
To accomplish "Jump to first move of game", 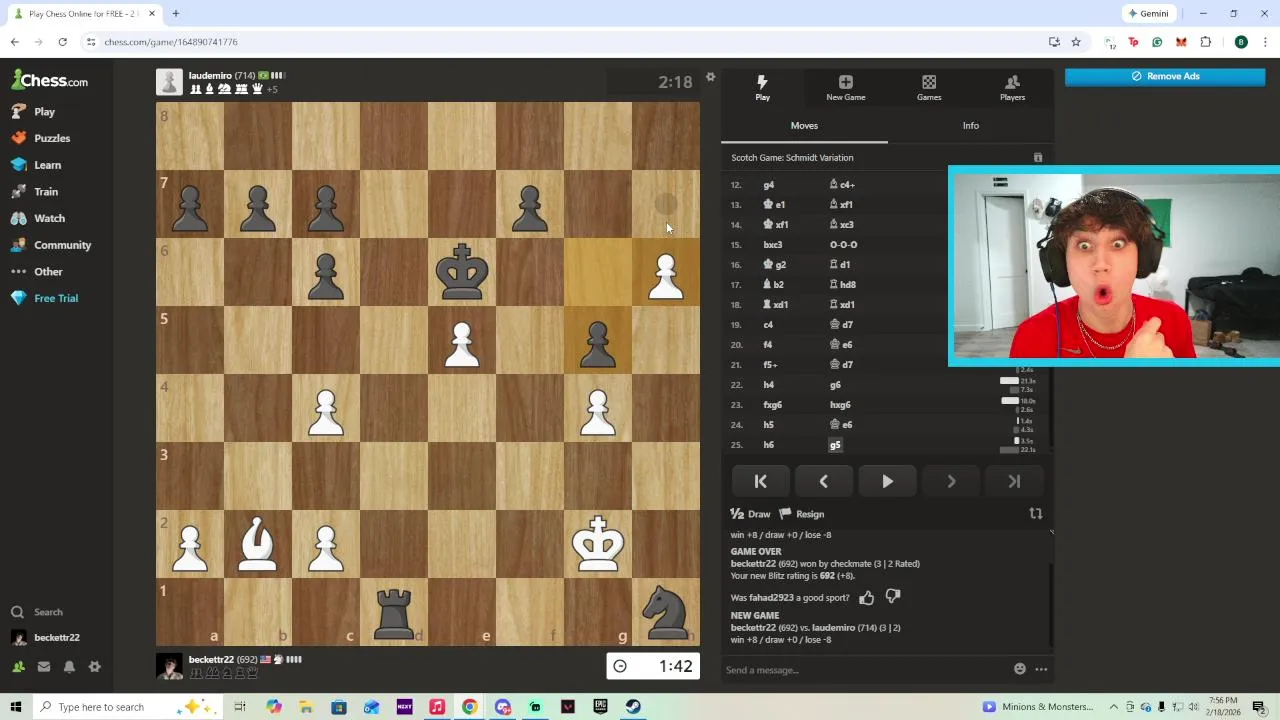I will [x=760, y=482].
